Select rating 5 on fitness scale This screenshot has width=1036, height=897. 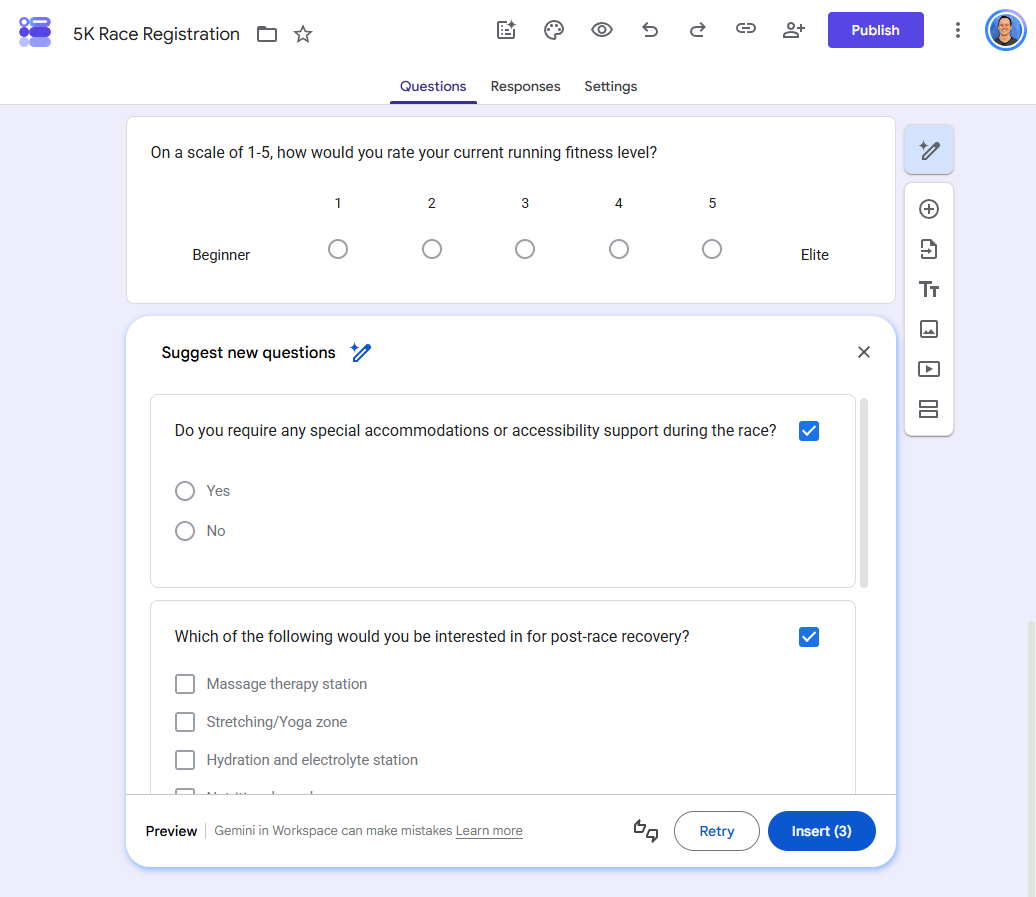(x=712, y=249)
